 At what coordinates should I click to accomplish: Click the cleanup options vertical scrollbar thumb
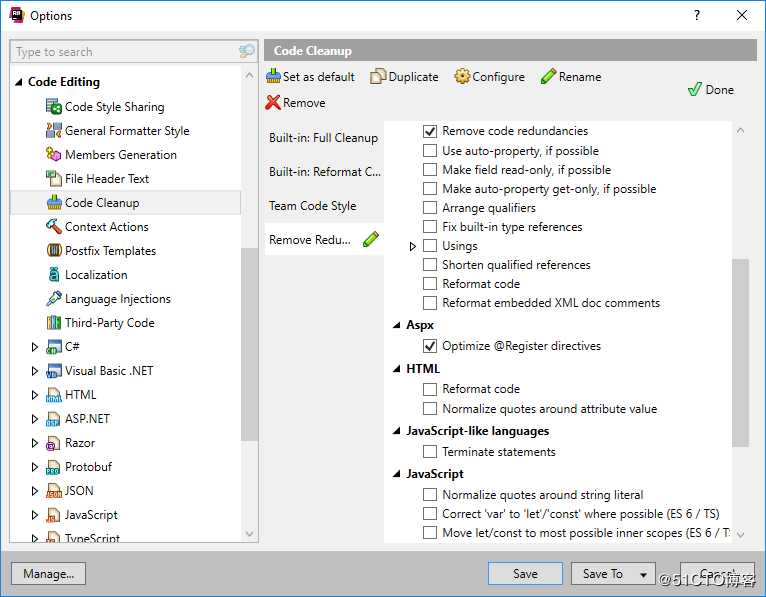[740, 353]
